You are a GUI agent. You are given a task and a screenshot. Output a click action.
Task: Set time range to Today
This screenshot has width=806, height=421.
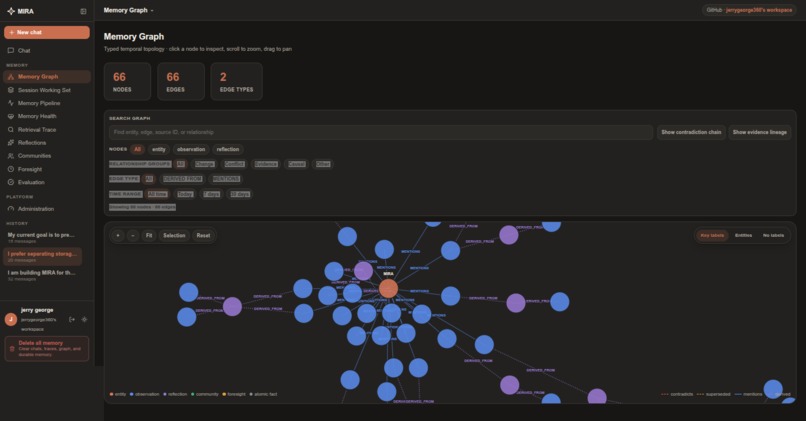[185, 194]
